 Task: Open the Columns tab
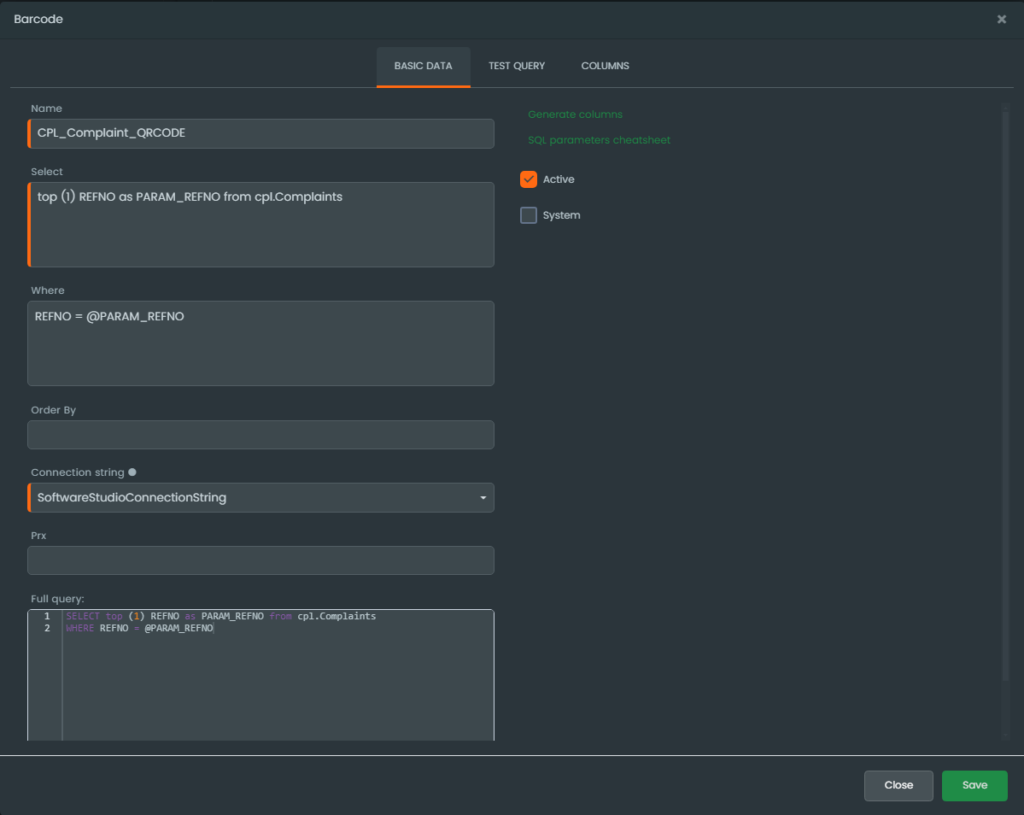coord(605,66)
